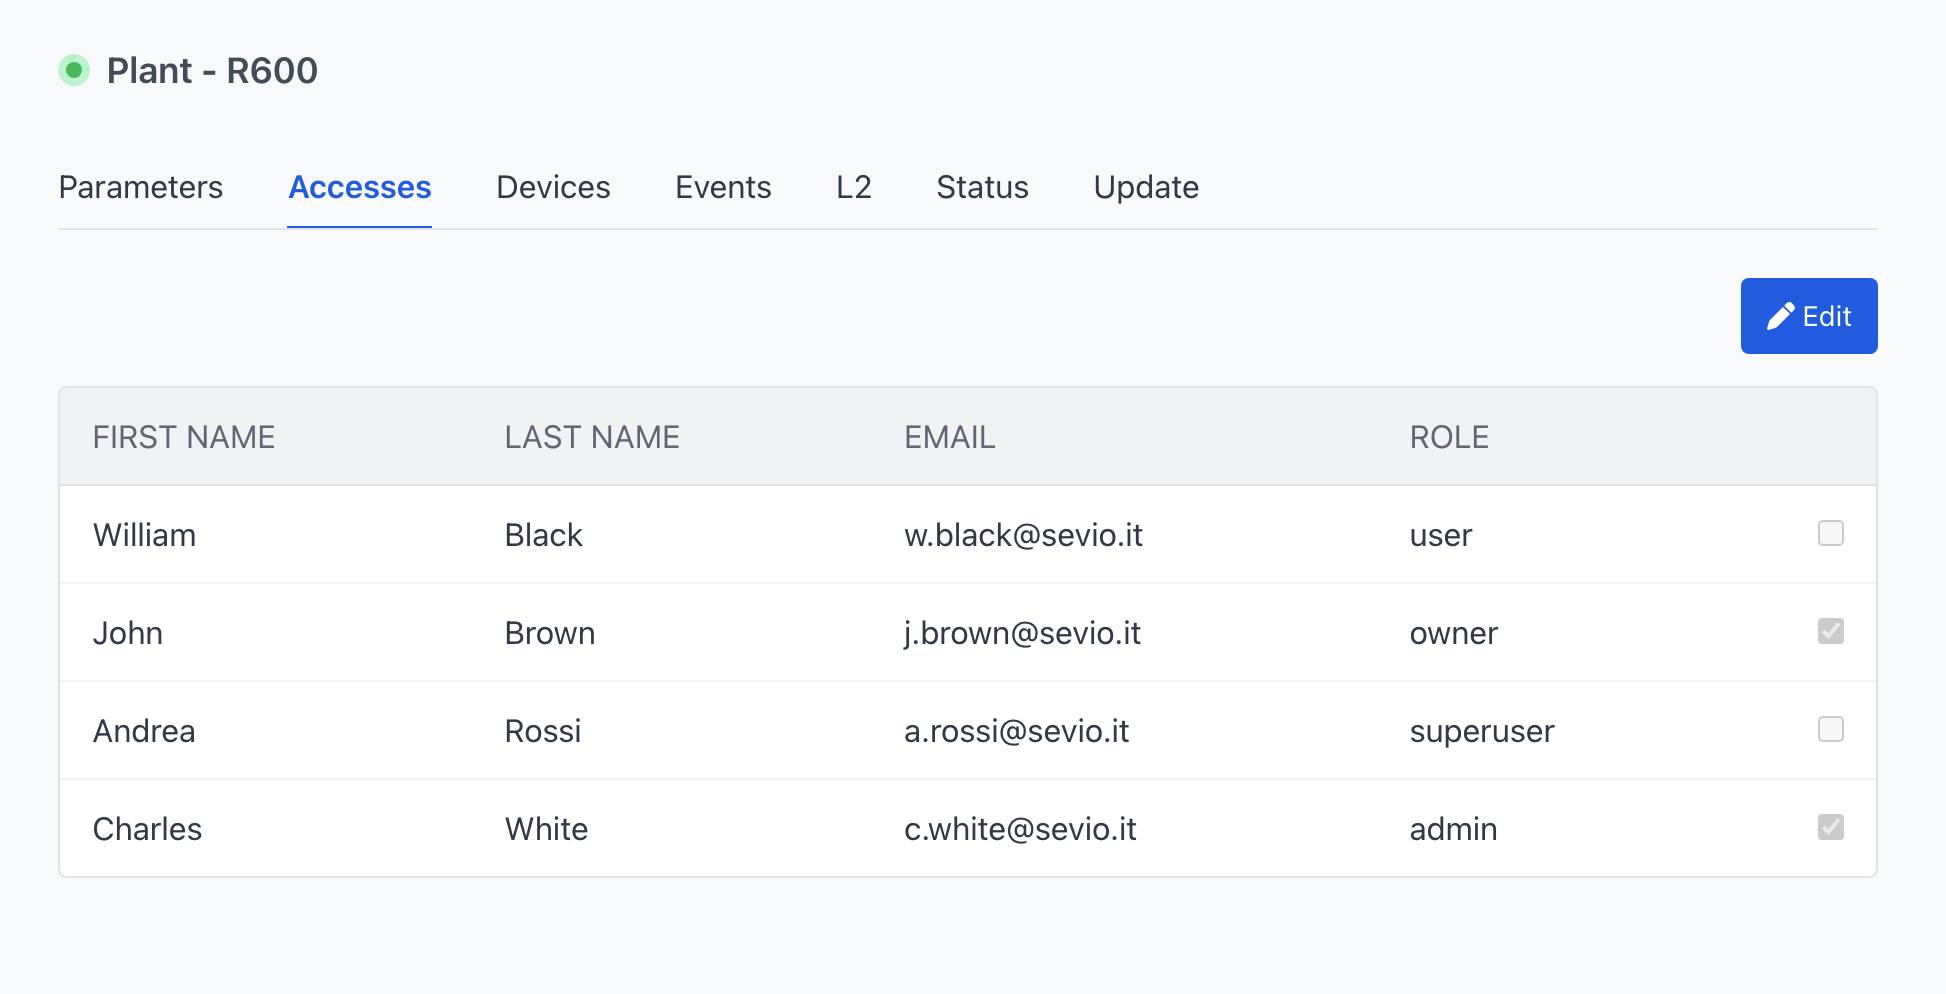This screenshot has height=994, width=1946.
Task: Click the pencil icon in Edit button
Action: pyautogui.click(x=1780, y=317)
